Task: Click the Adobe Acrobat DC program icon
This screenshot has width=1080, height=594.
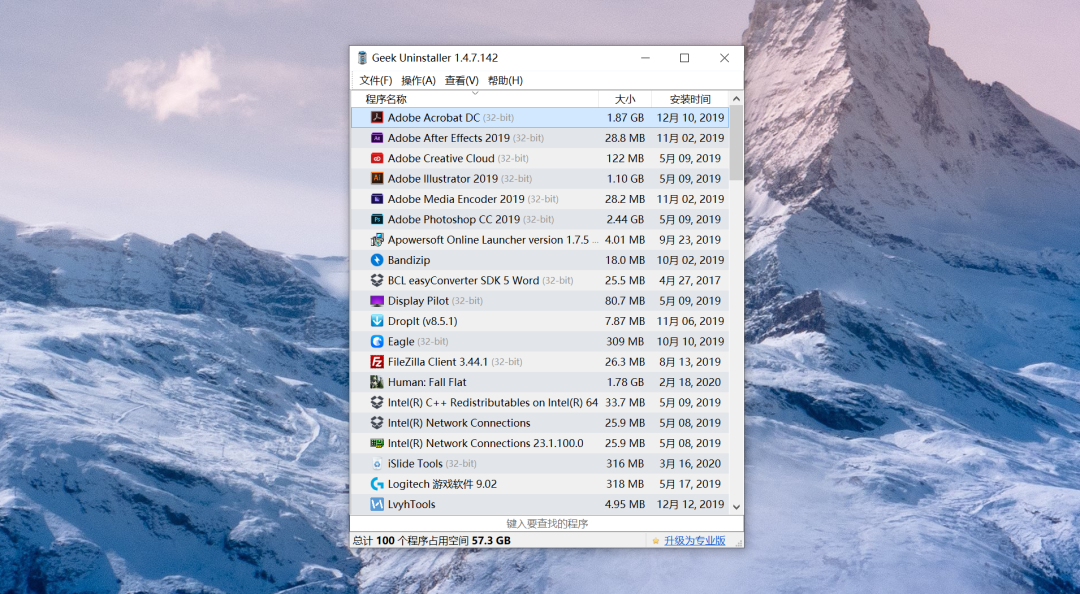Action: [x=377, y=118]
